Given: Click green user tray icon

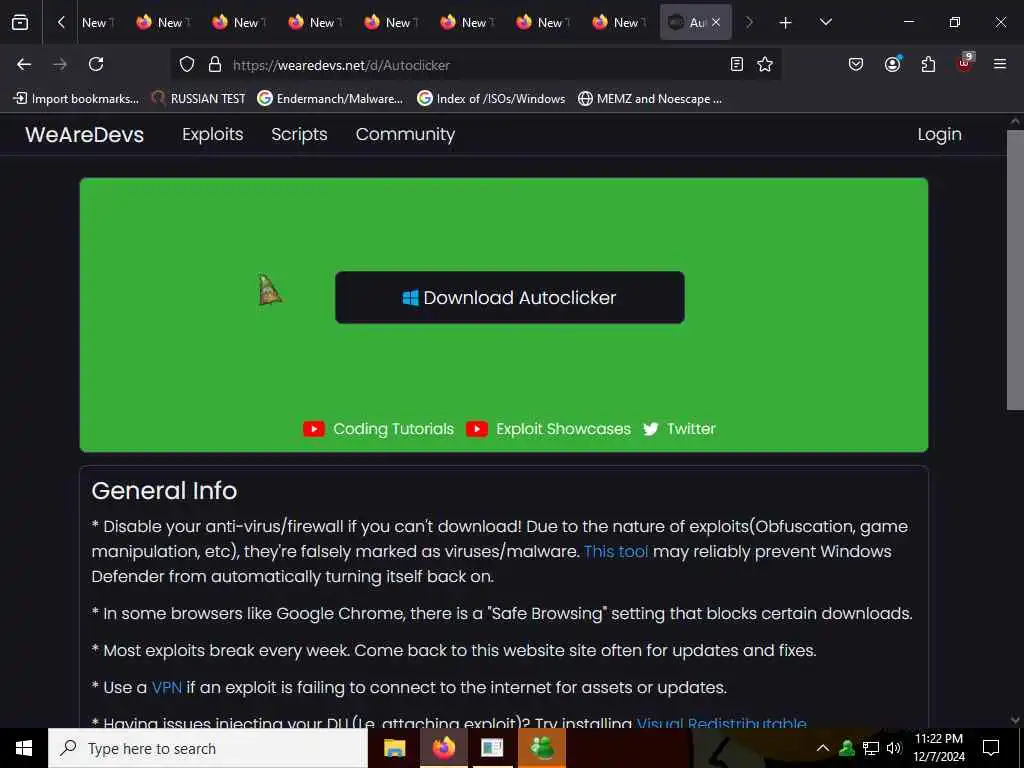Looking at the screenshot, I should (846, 748).
